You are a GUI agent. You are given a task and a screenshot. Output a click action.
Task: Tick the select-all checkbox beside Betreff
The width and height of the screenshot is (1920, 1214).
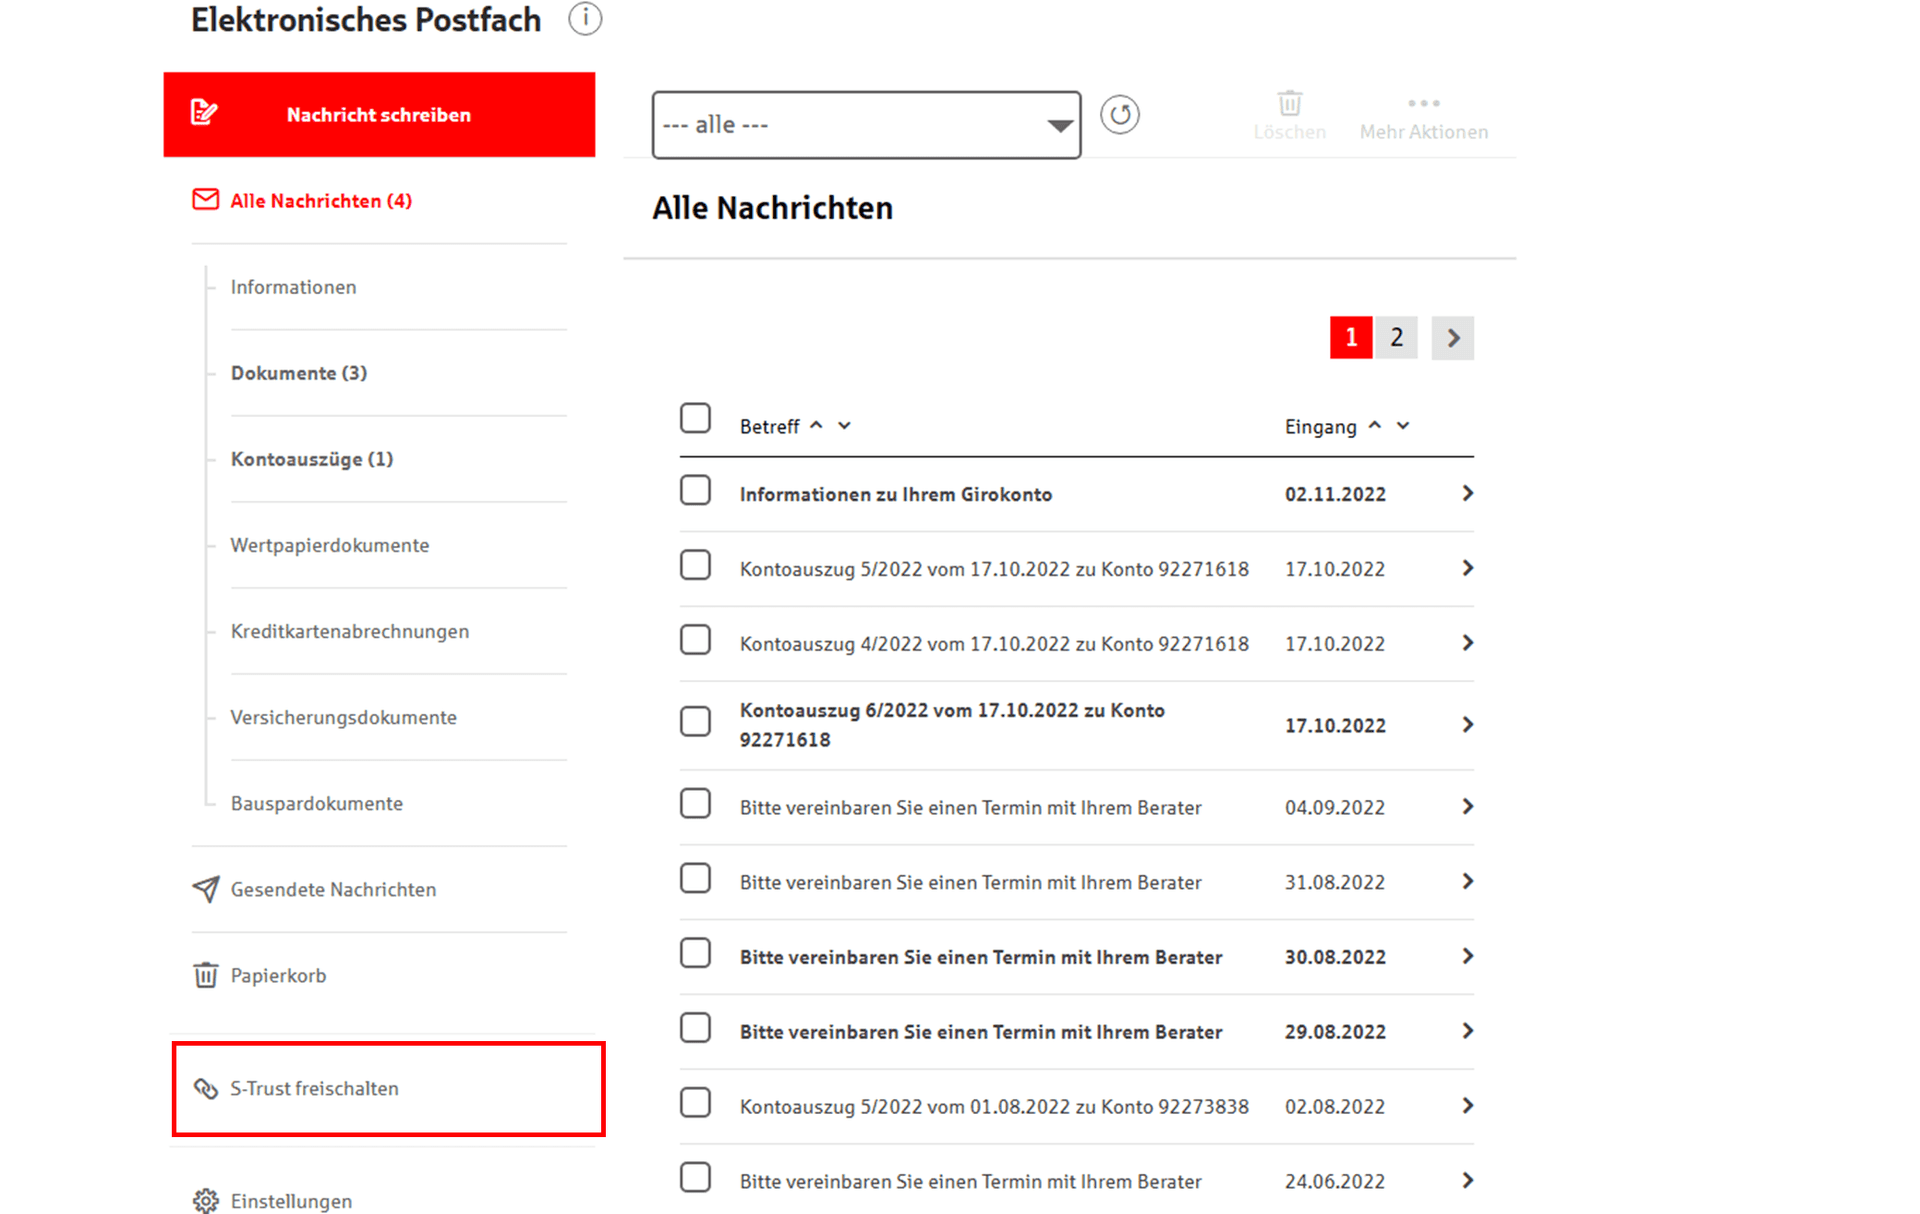point(695,418)
